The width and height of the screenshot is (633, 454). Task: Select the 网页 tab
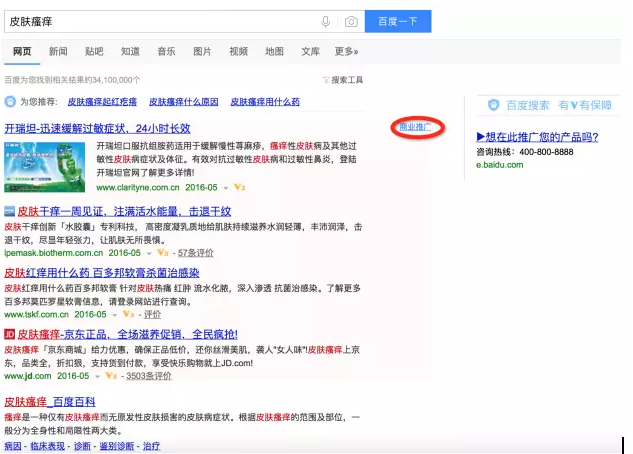point(22,51)
